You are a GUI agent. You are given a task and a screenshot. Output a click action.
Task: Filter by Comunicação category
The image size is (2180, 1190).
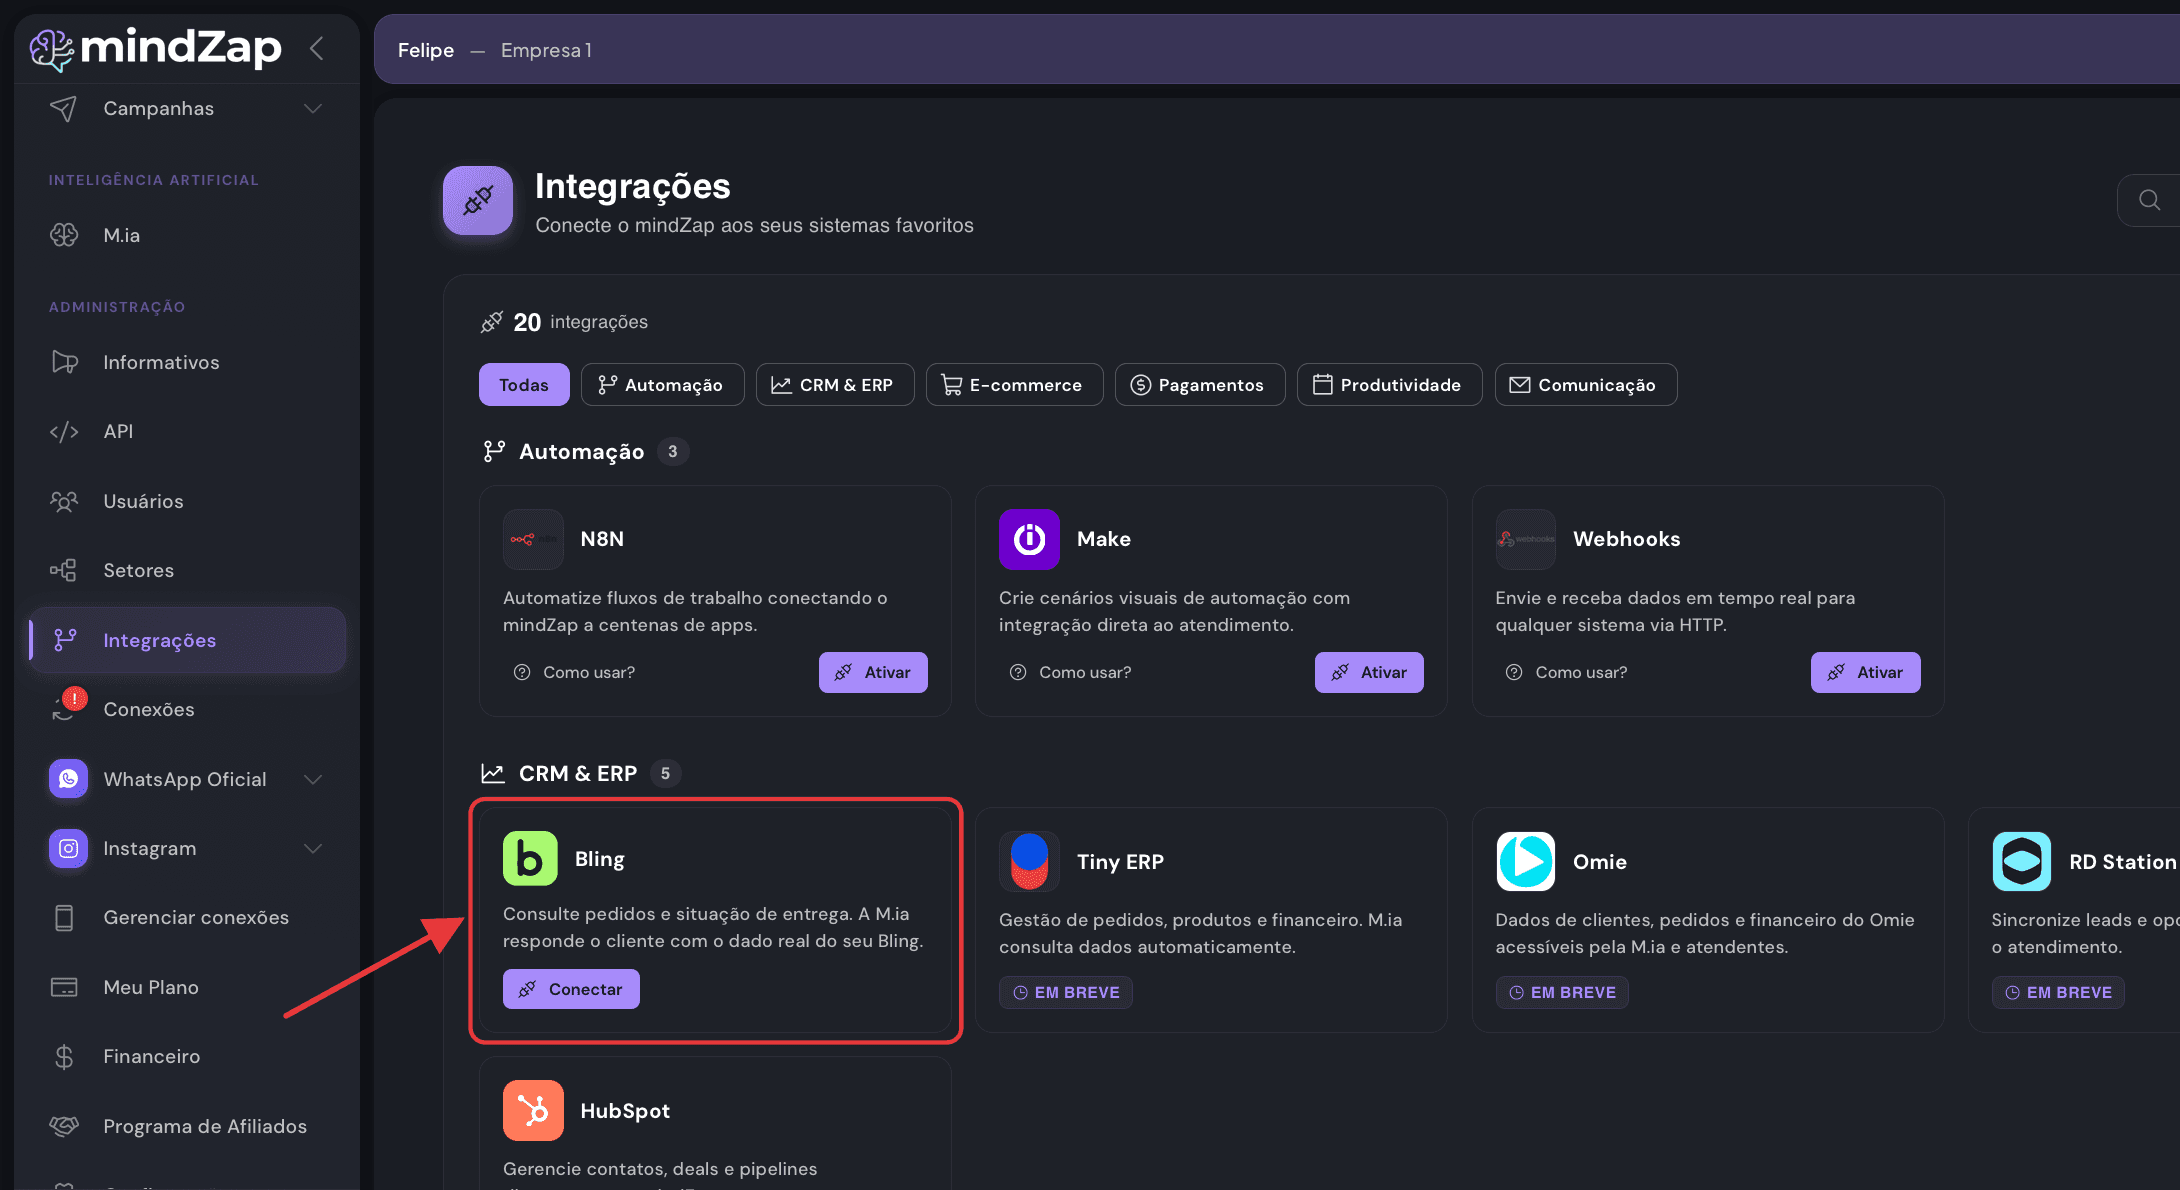coord(1585,384)
